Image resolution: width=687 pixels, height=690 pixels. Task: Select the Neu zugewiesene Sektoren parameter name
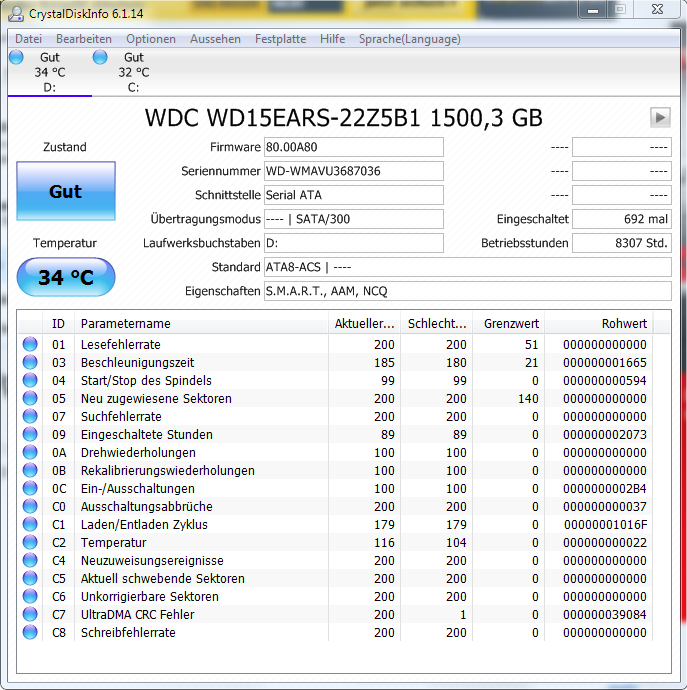coord(156,399)
